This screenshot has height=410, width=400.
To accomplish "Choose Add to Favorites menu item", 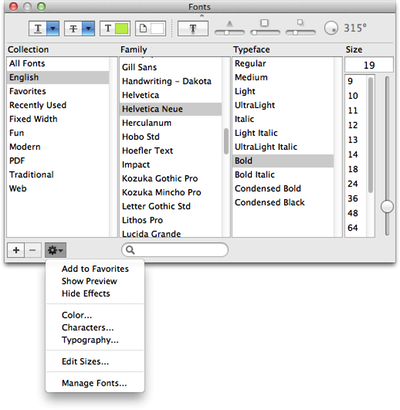I will (x=95, y=269).
